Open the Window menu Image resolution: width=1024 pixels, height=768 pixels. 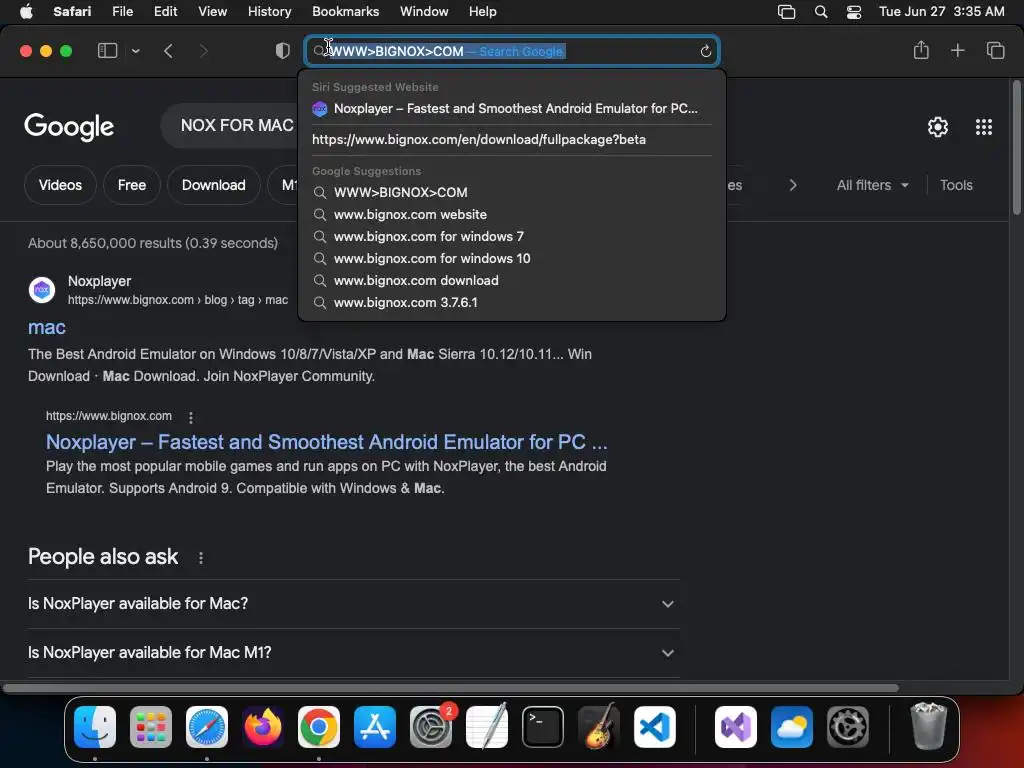(424, 11)
